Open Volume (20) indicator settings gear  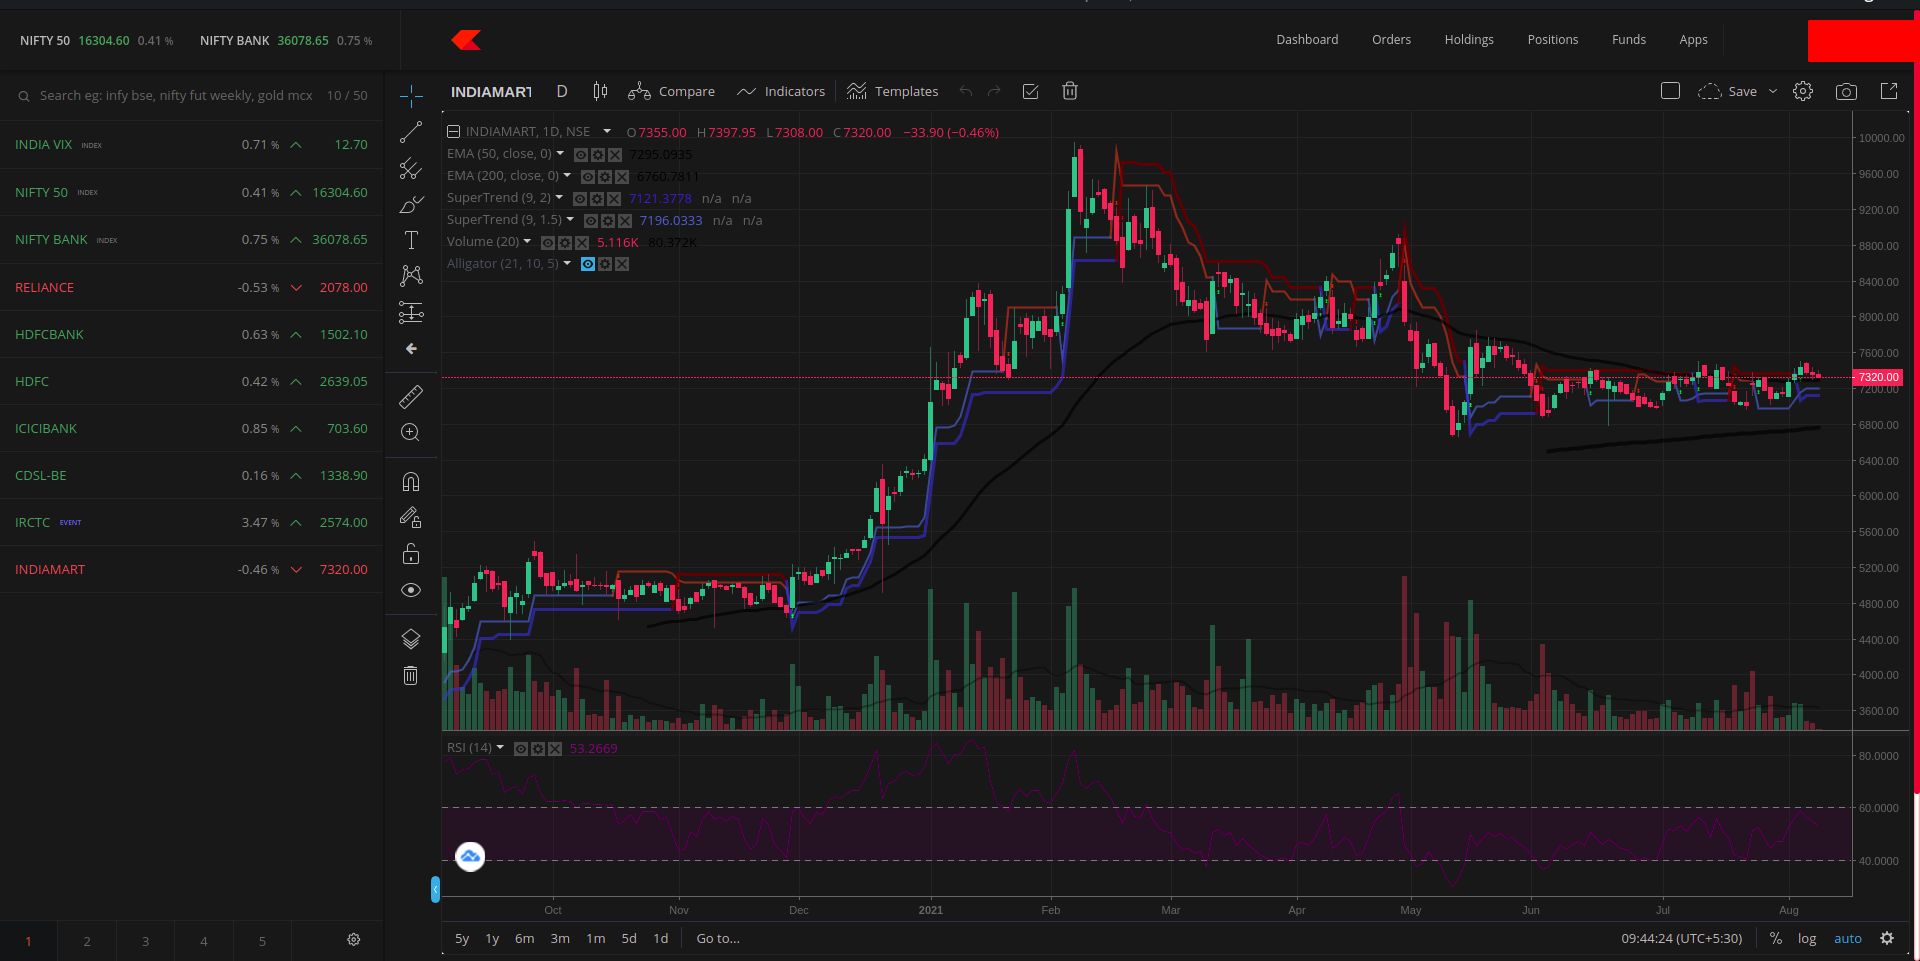click(565, 243)
